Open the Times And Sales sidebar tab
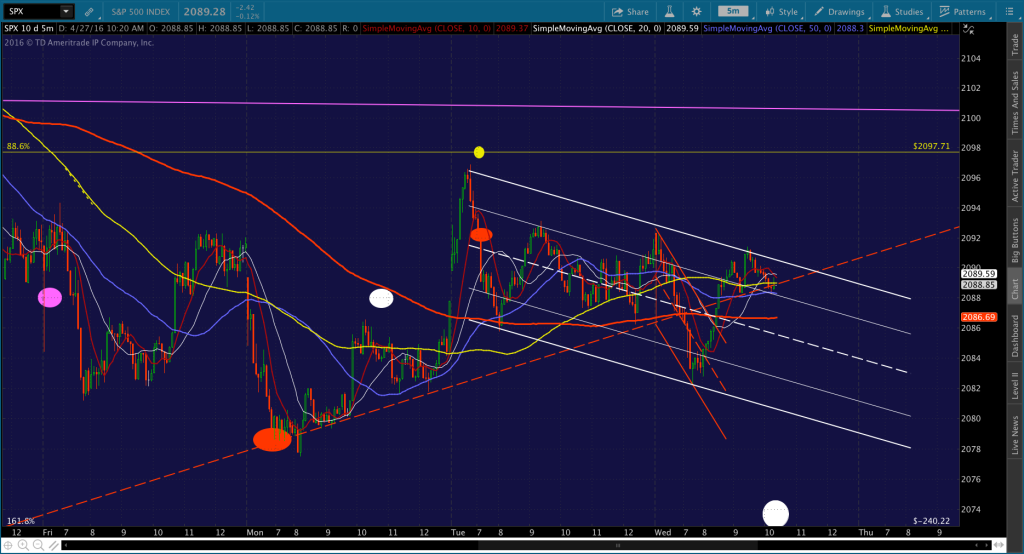1024x554 pixels. coord(1015,103)
